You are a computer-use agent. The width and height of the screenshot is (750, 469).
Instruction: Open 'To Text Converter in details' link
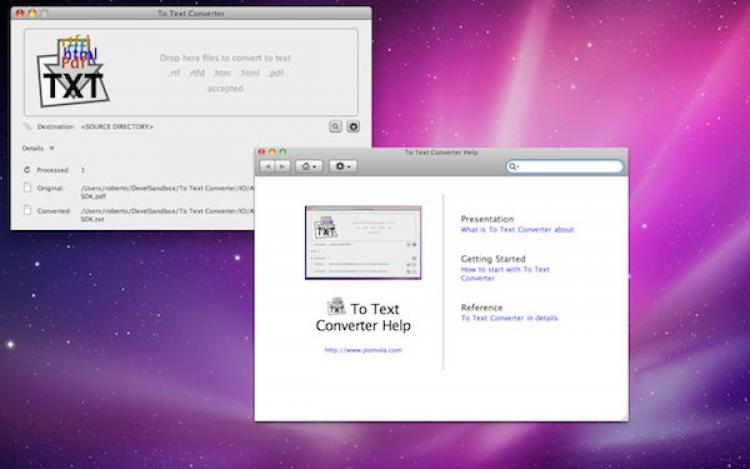coord(509,318)
